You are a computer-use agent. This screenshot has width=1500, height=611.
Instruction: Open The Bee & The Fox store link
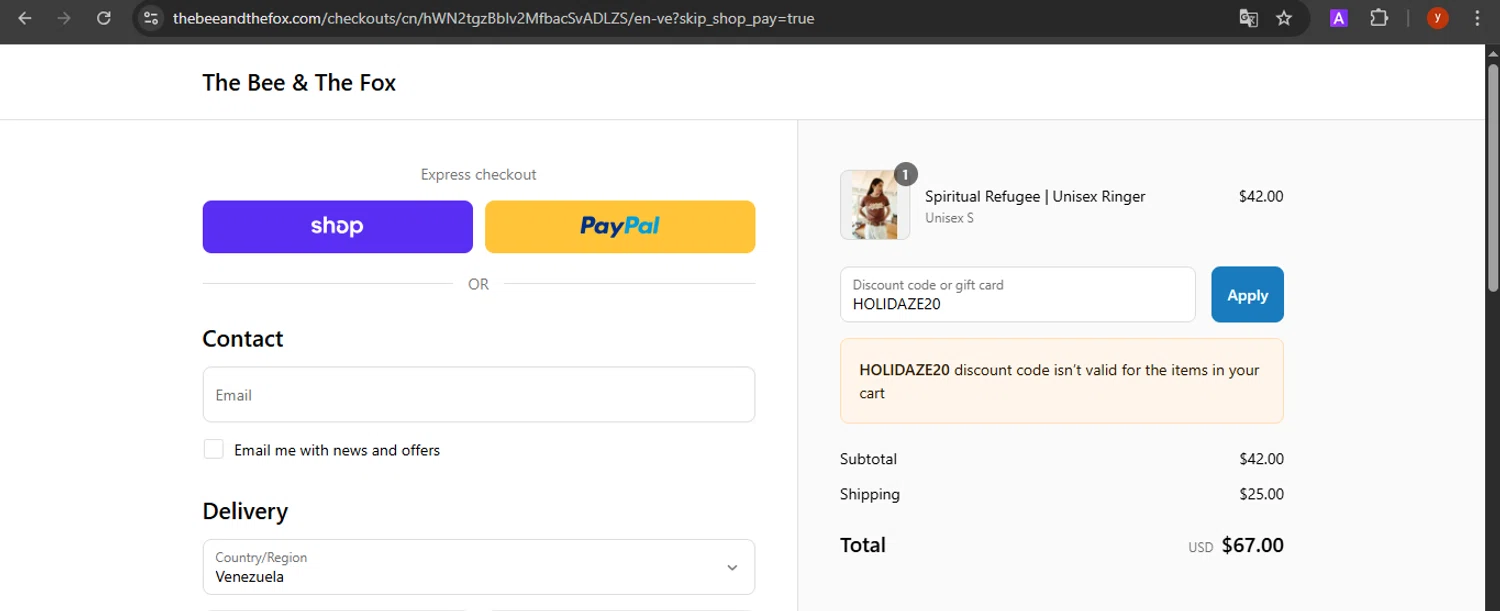pyautogui.click(x=299, y=82)
